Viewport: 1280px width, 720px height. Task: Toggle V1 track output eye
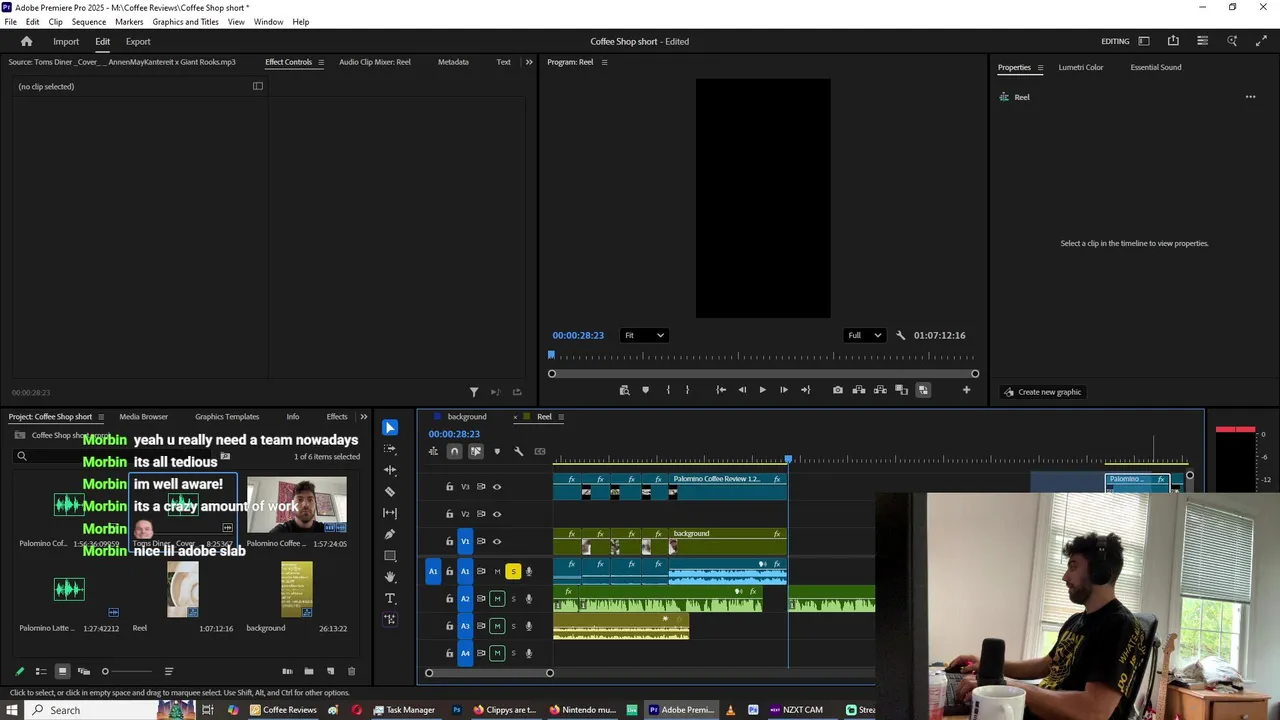click(x=497, y=541)
